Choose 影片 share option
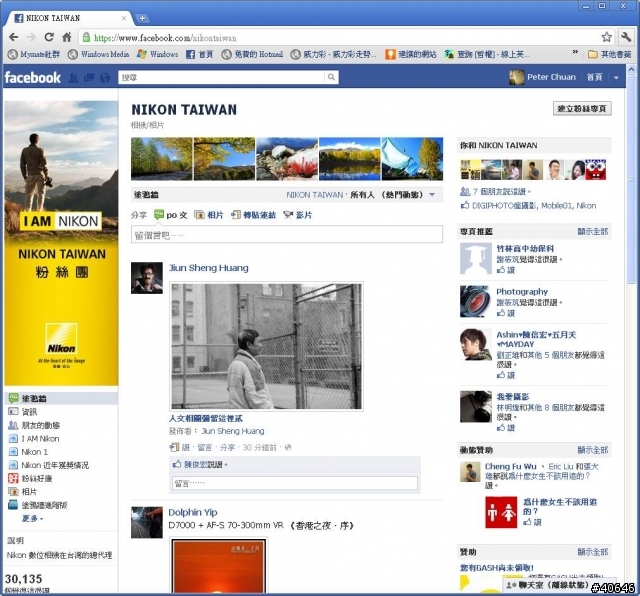Screen dimensions: 640x596 (x=298, y=215)
